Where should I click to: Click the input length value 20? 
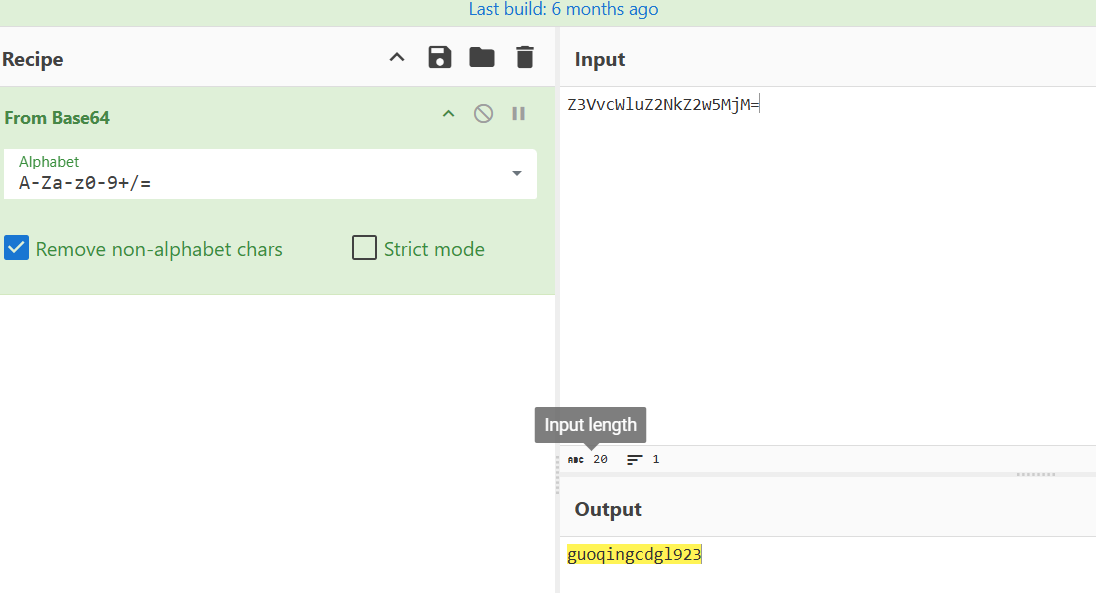600,459
